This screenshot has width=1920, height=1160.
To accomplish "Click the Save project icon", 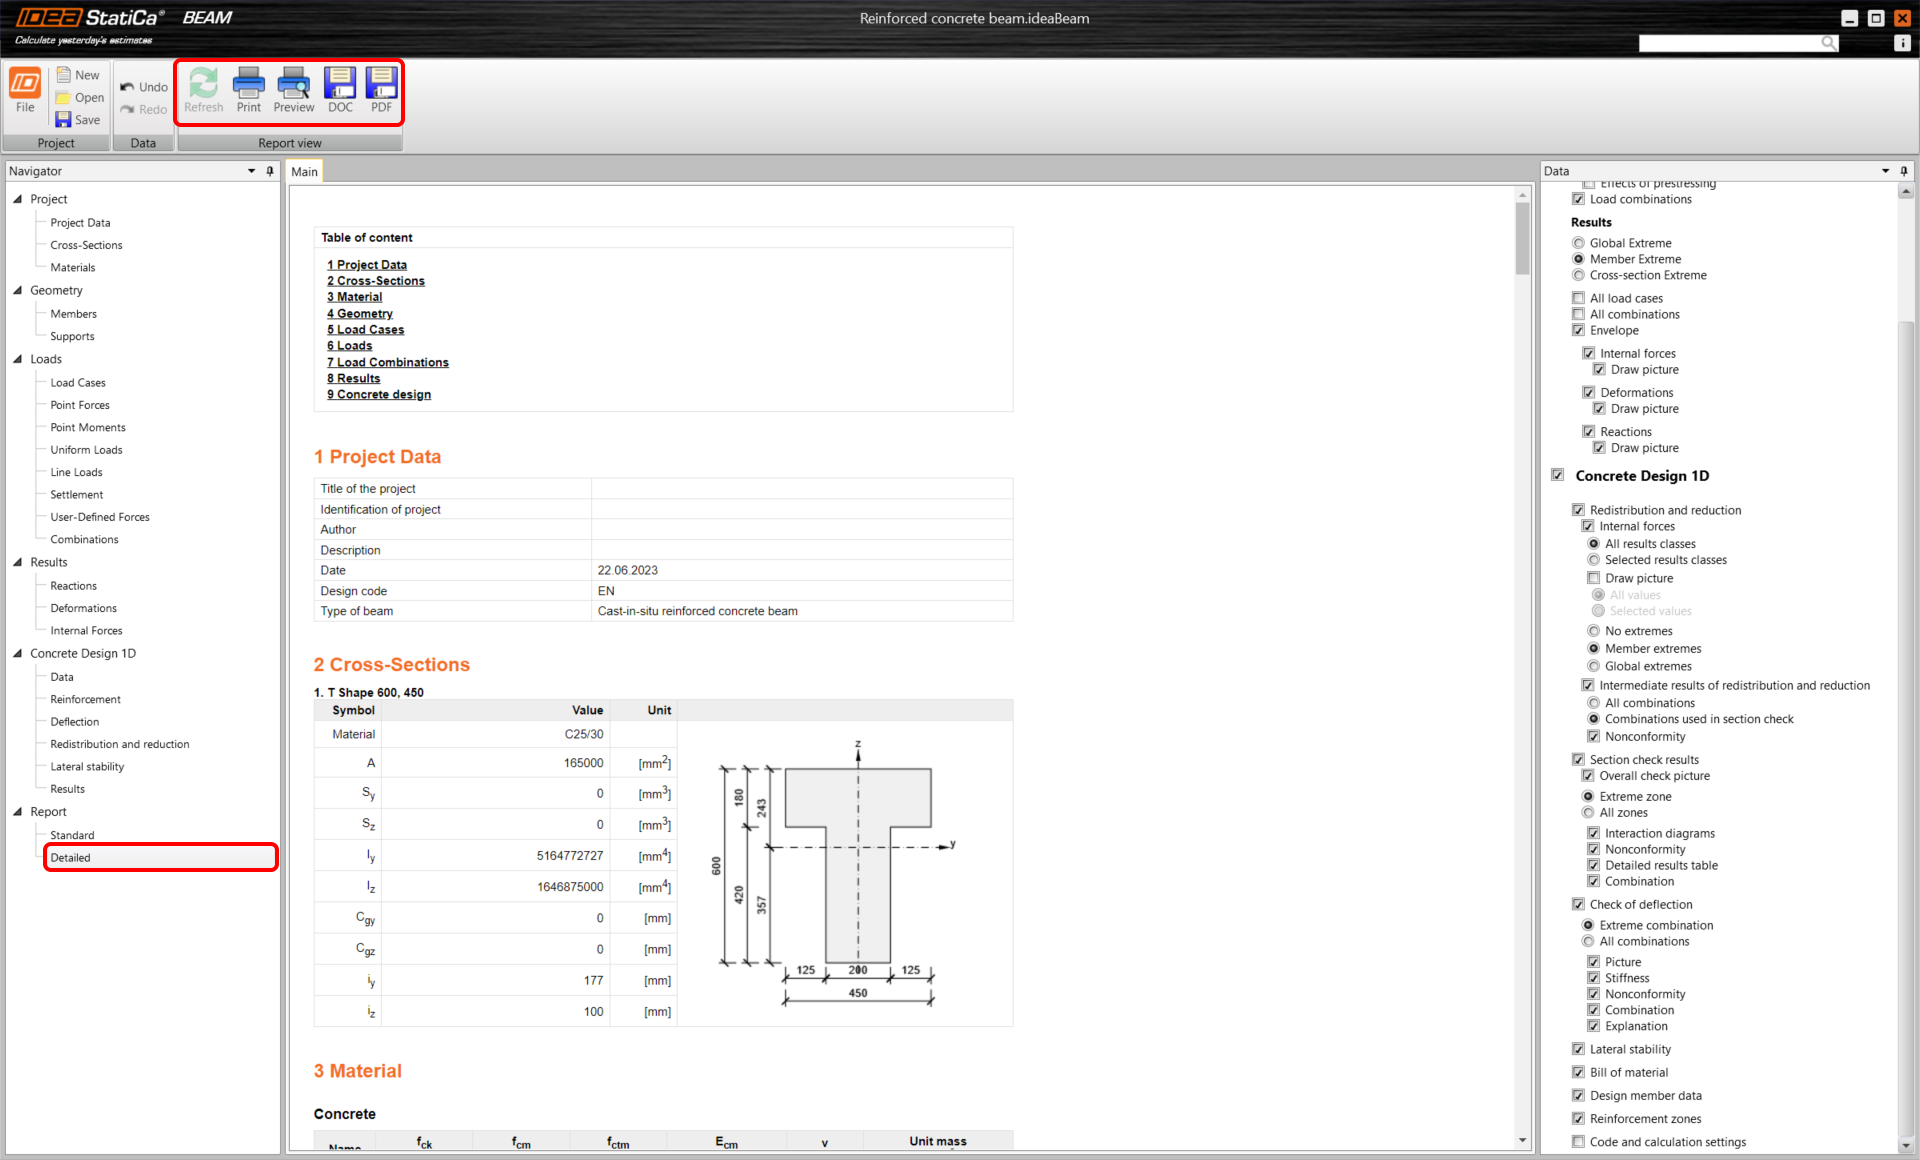I will pyautogui.click(x=64, y=120).
